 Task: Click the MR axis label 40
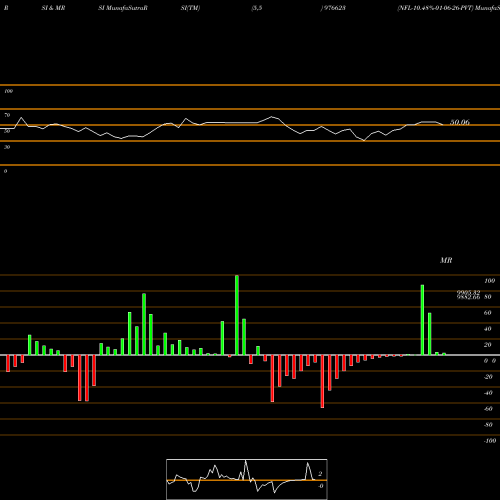click(x=487, y=329)
